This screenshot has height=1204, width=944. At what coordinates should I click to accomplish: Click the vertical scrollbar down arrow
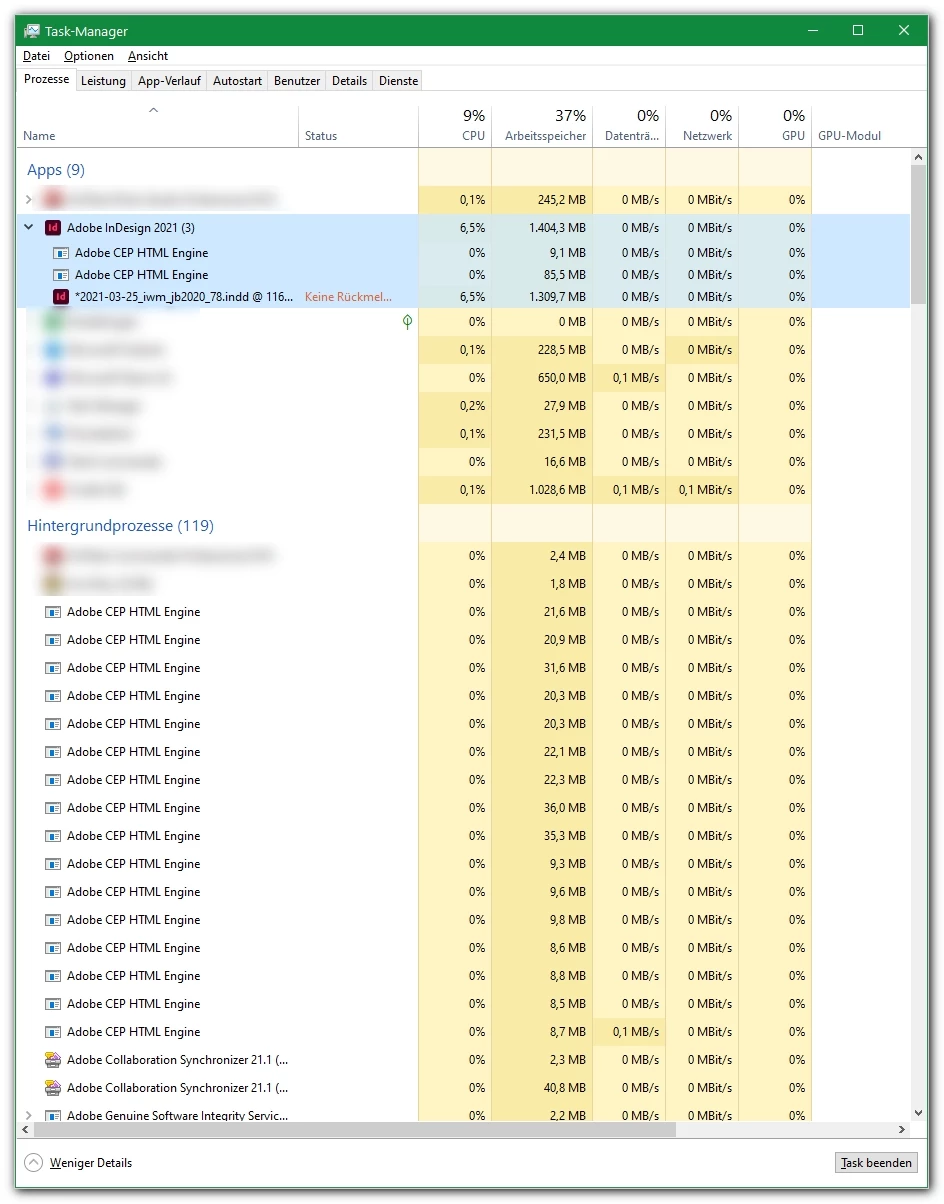coord(919,1112)
